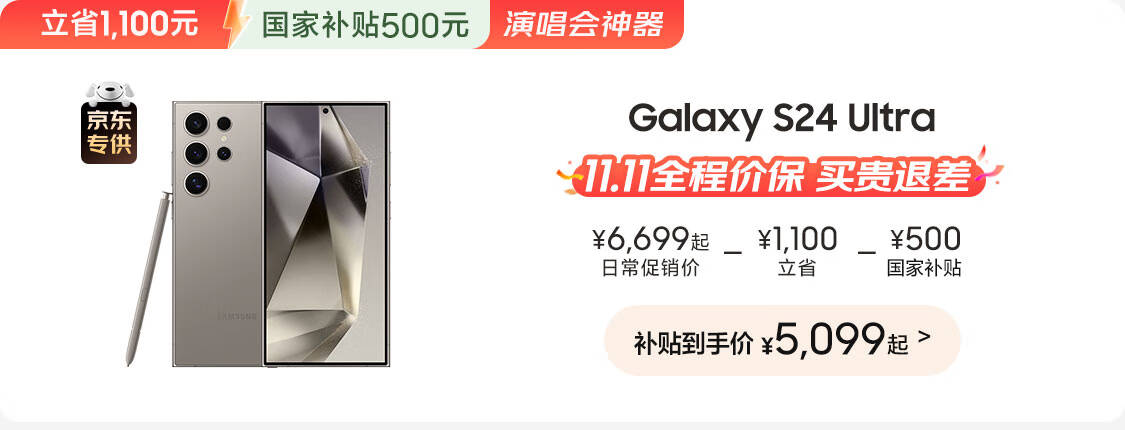The width and height of the screenshot is (1125, 430).
Task: Click the ¥1,100 立省 amount
Action: coord(797,251)
